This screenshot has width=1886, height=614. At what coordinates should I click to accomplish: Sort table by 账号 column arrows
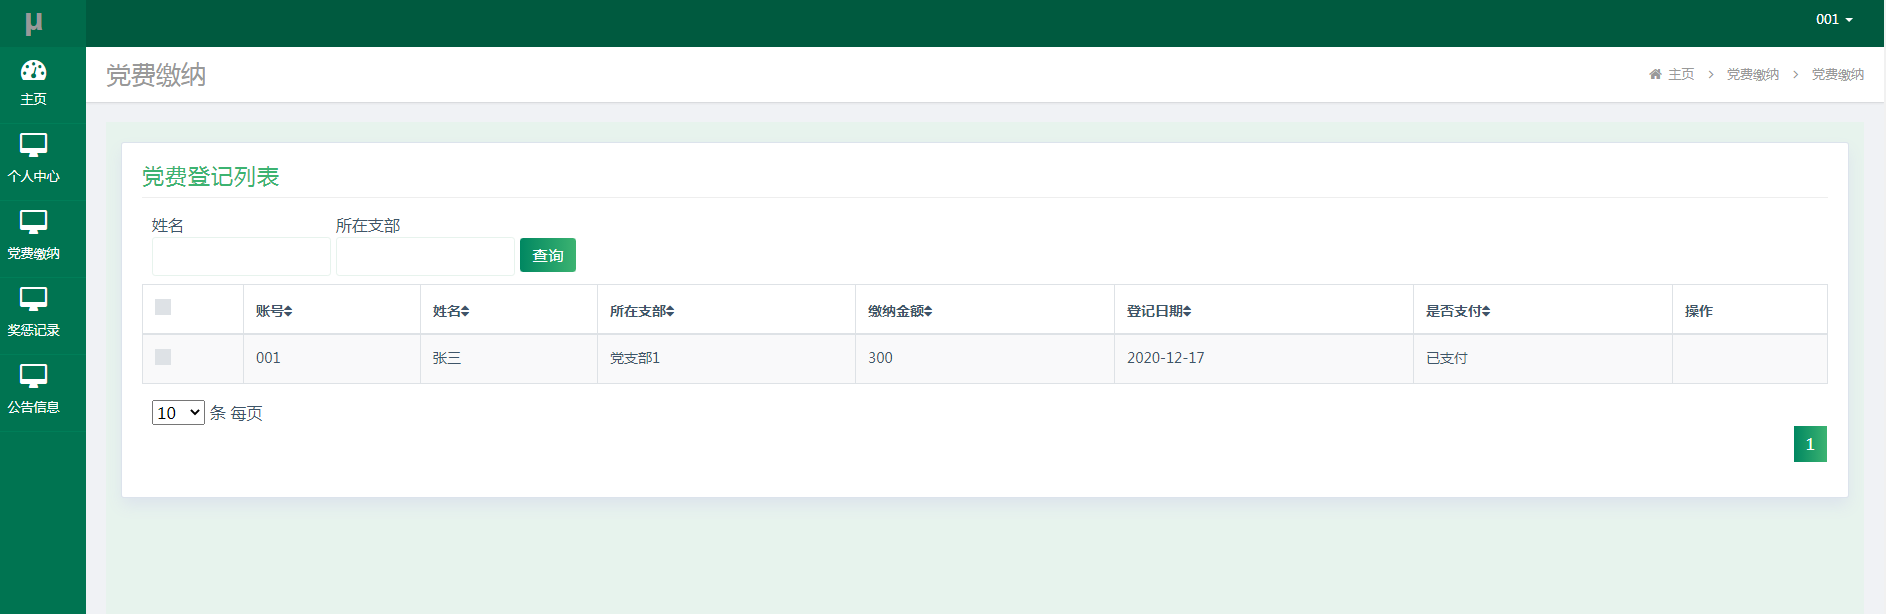(x=288, y=311)
